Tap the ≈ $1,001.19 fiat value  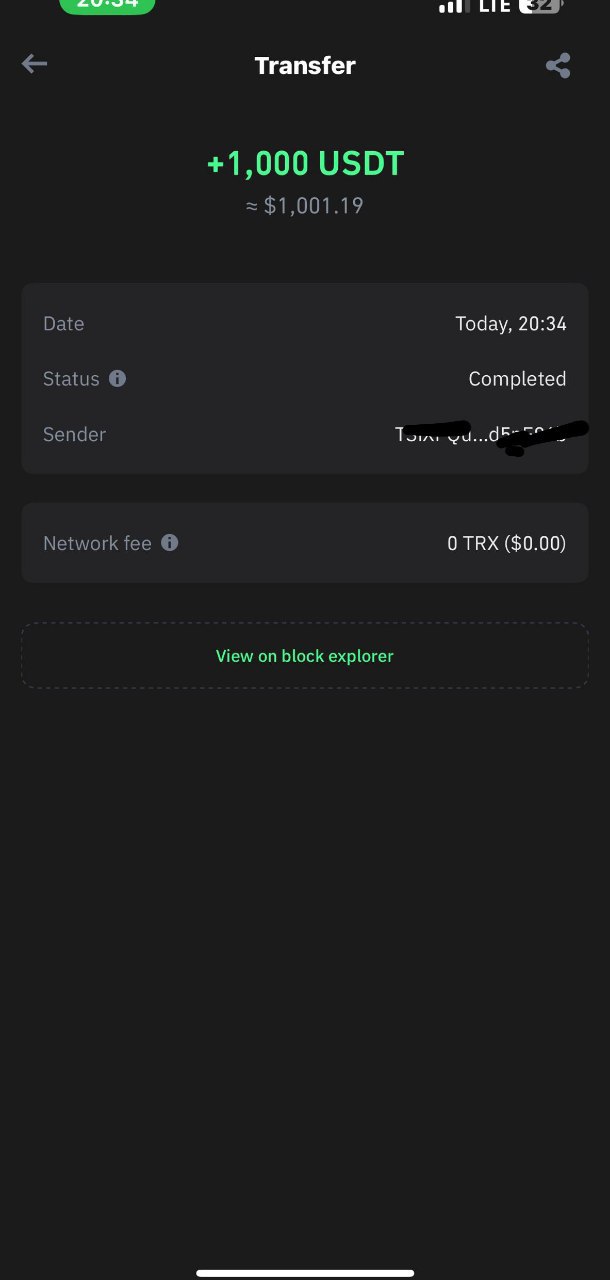[305, 206]
